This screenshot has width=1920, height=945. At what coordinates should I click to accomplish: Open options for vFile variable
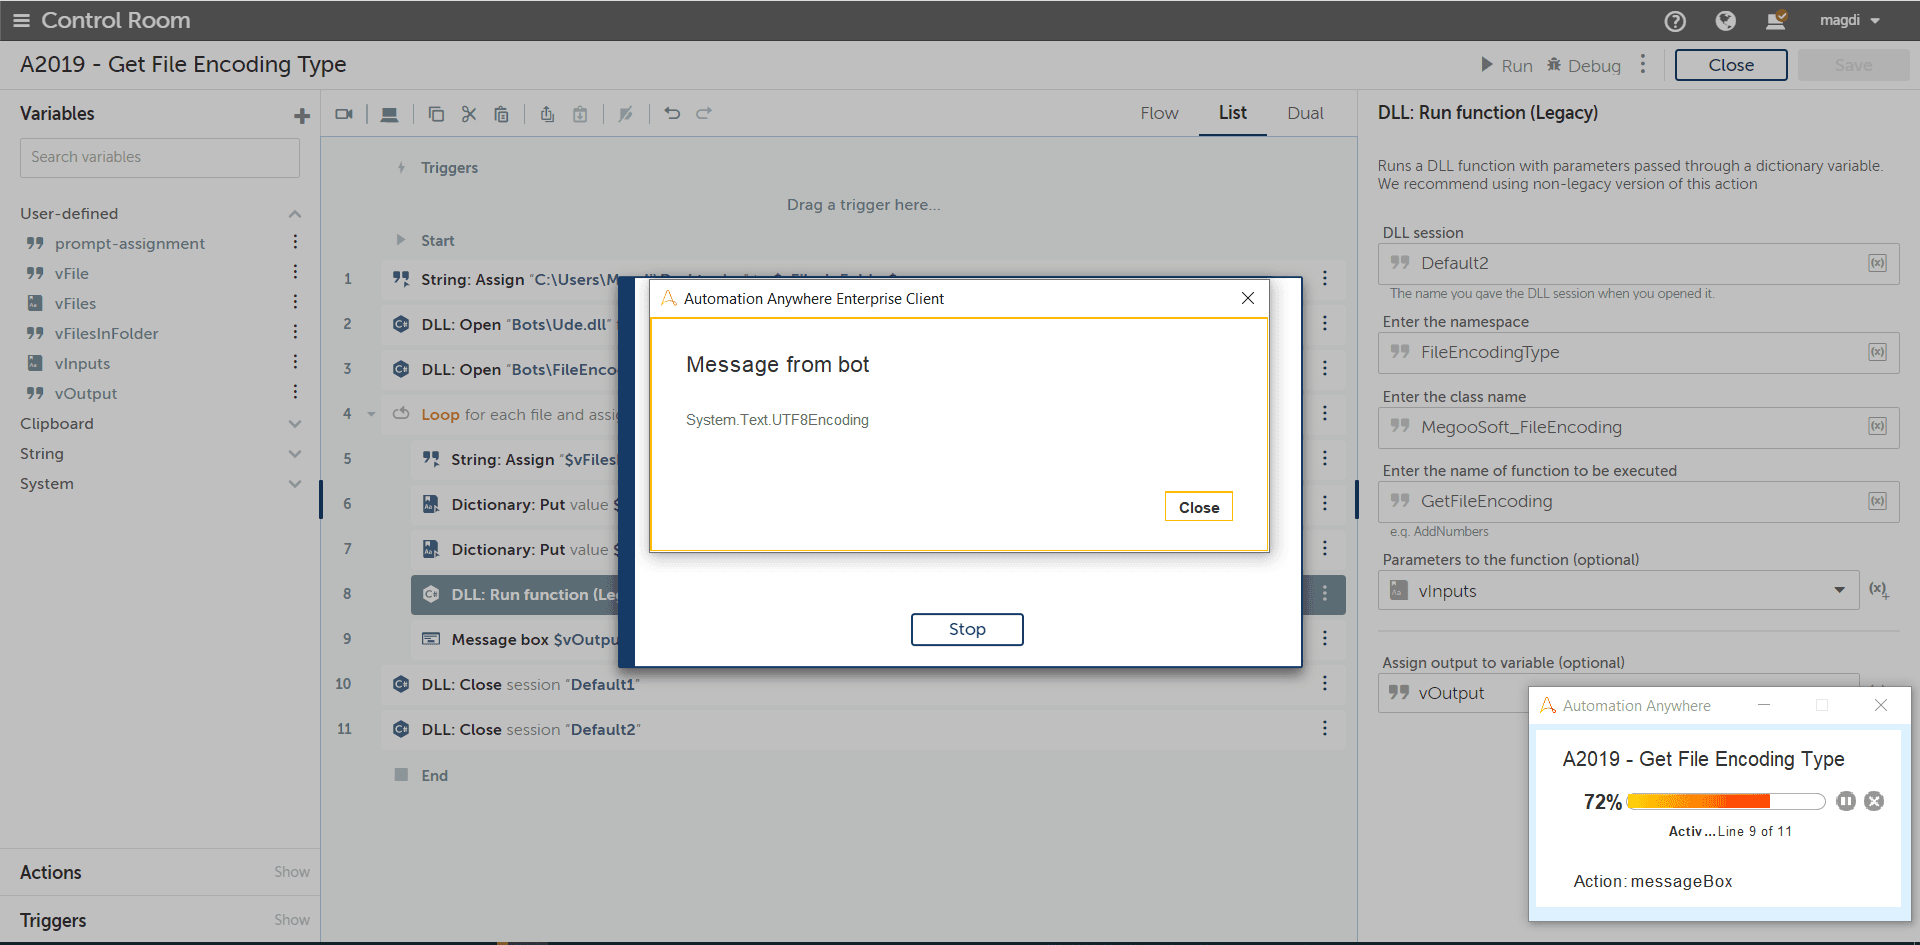click(295, 272)
